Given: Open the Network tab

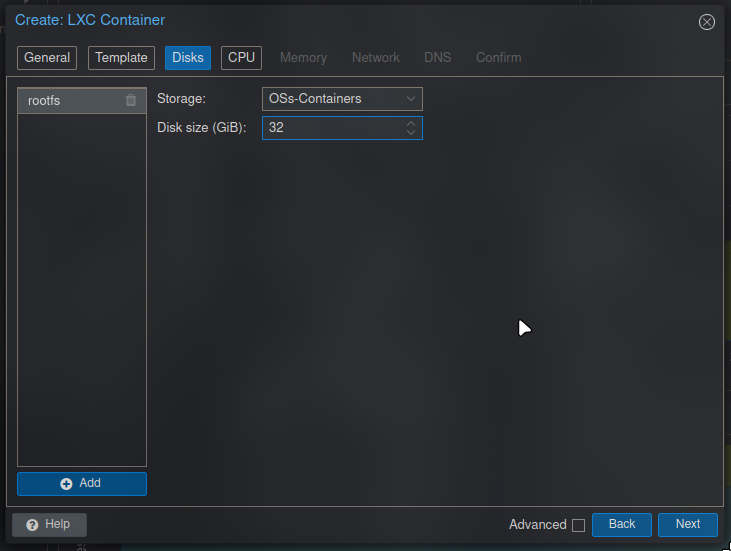Looking at the screenshot, I should click(x=375, y=58).
